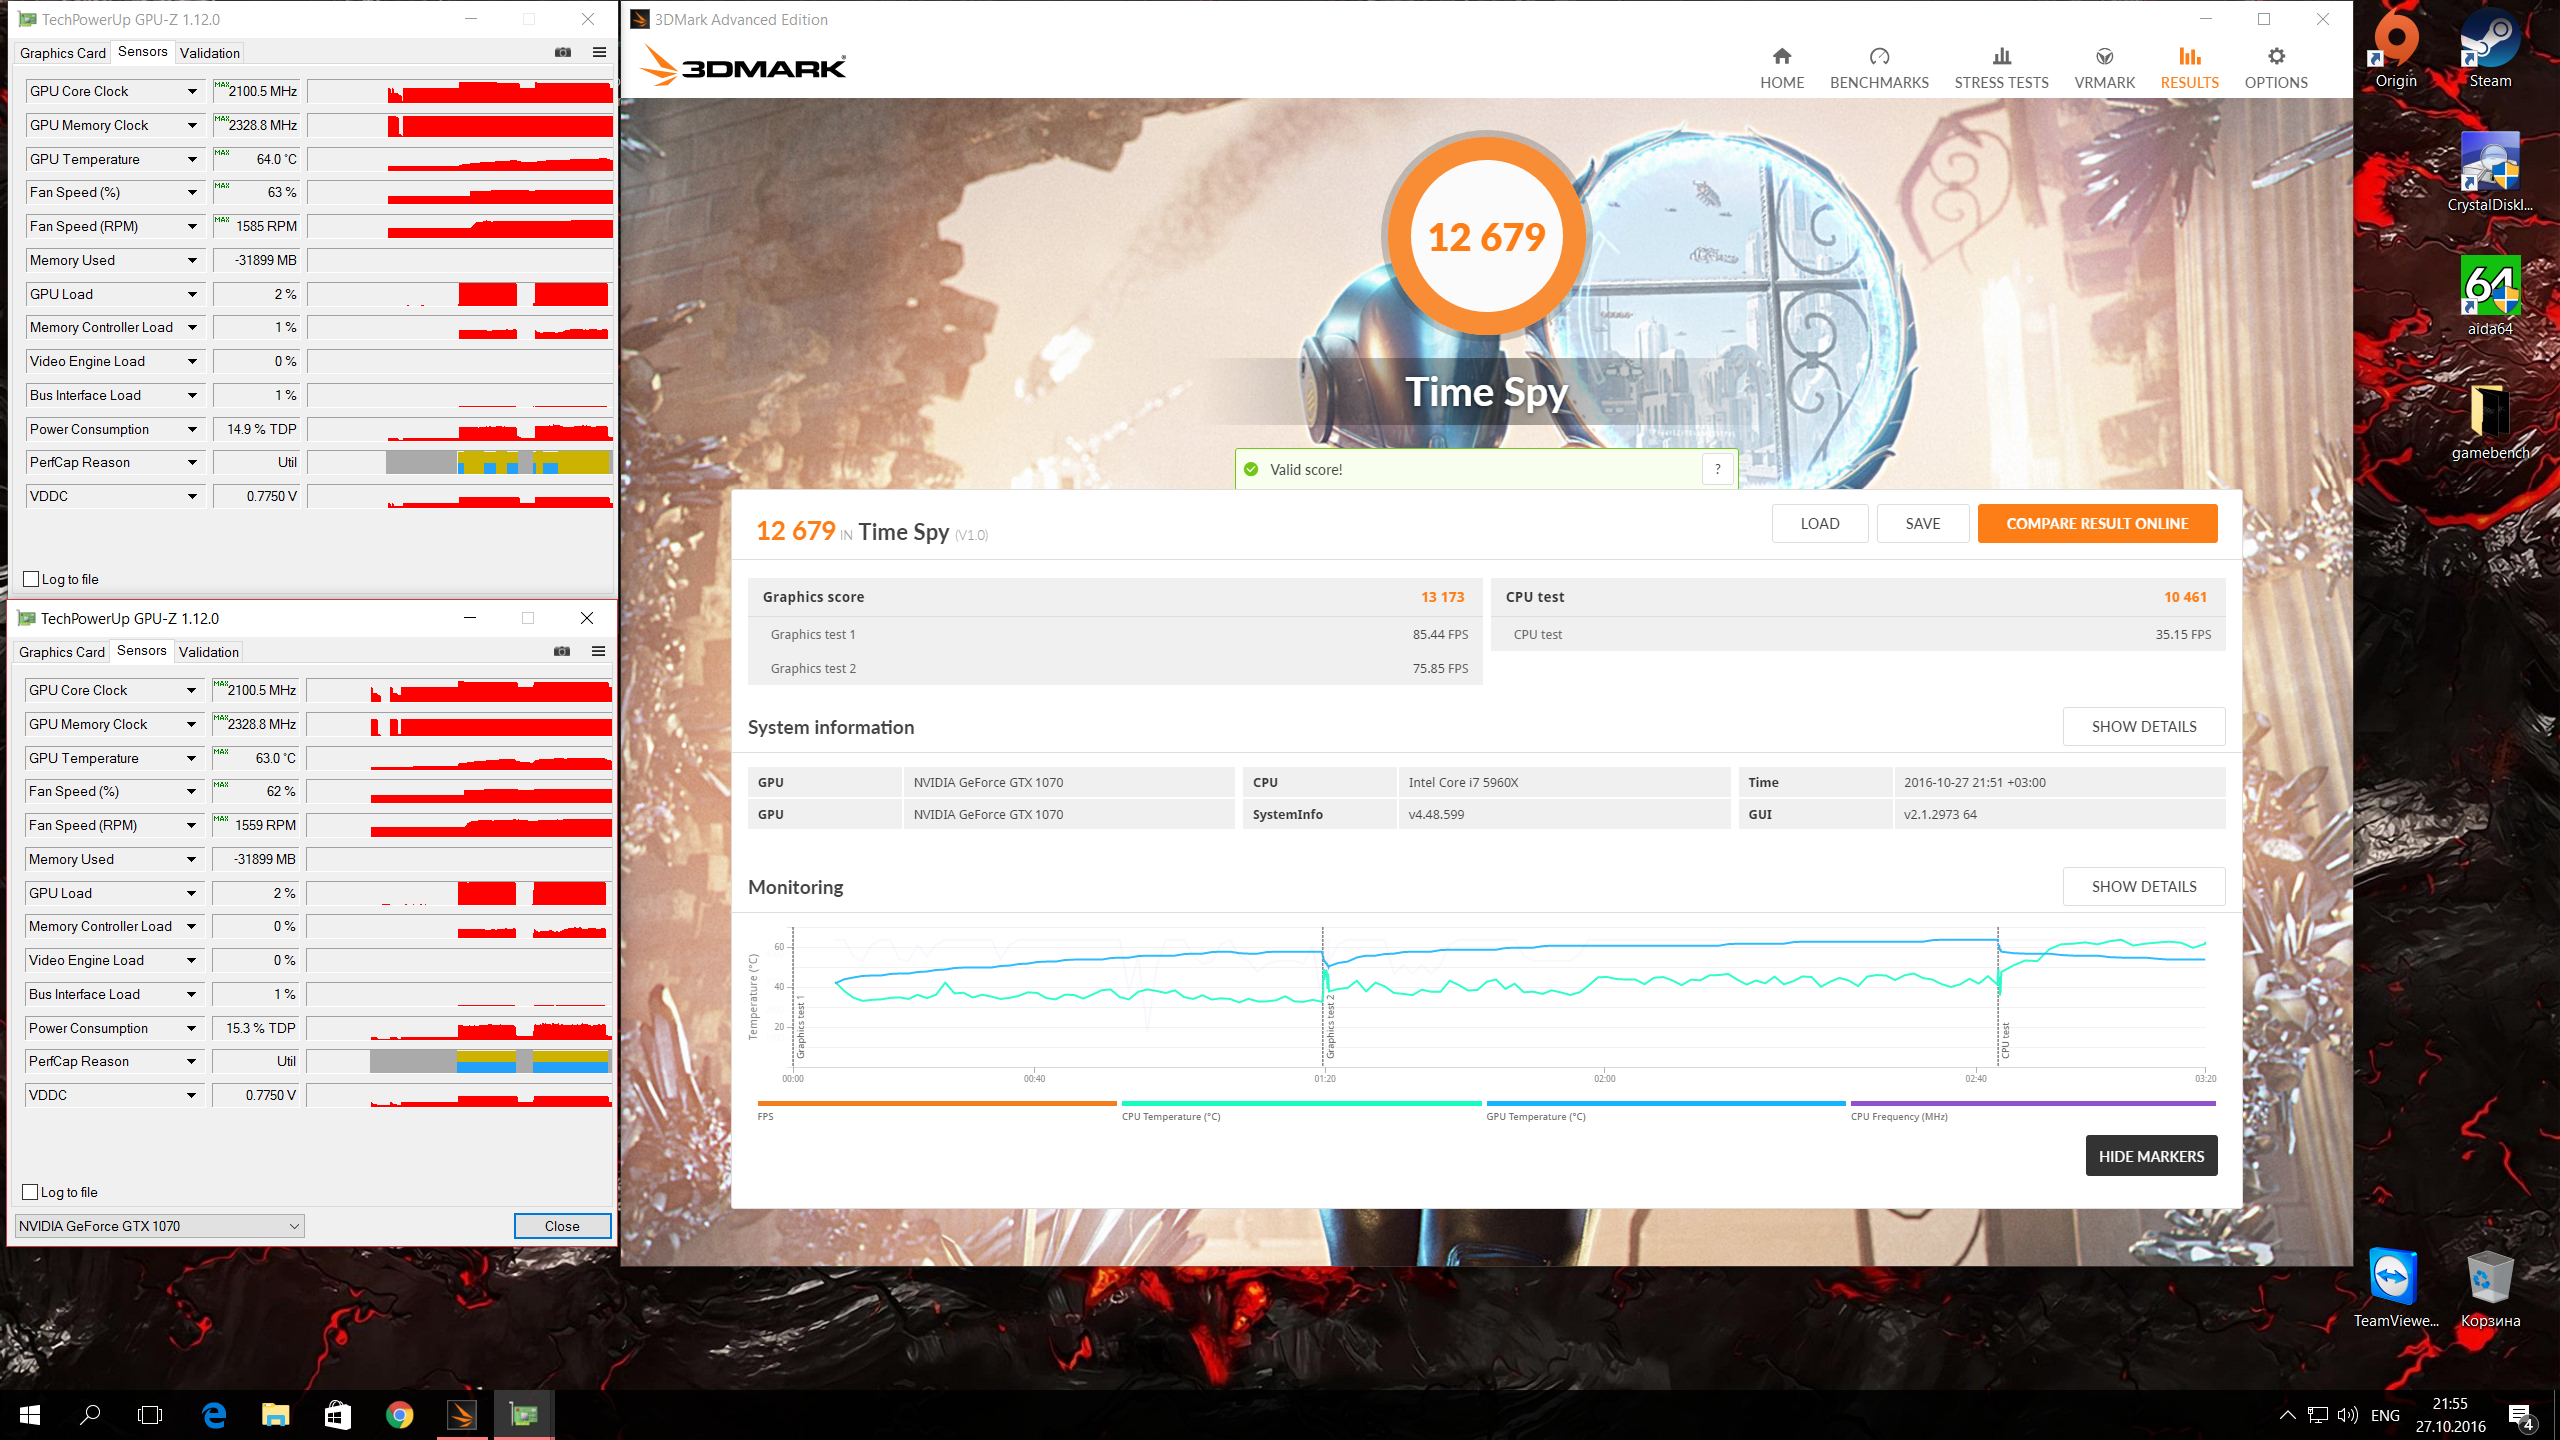This screenshot has width=2560, height=1440.
Task: Open hamburger menu in lower GPU-Z window
Action: coord(598,651)
